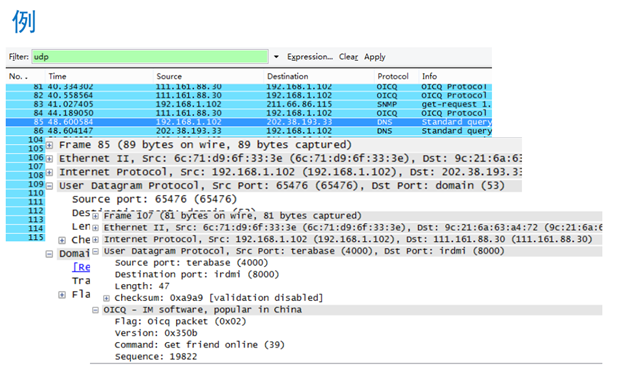640x371 pixels.
Task: Select packet 112 in the list
Action: [25, 211]
